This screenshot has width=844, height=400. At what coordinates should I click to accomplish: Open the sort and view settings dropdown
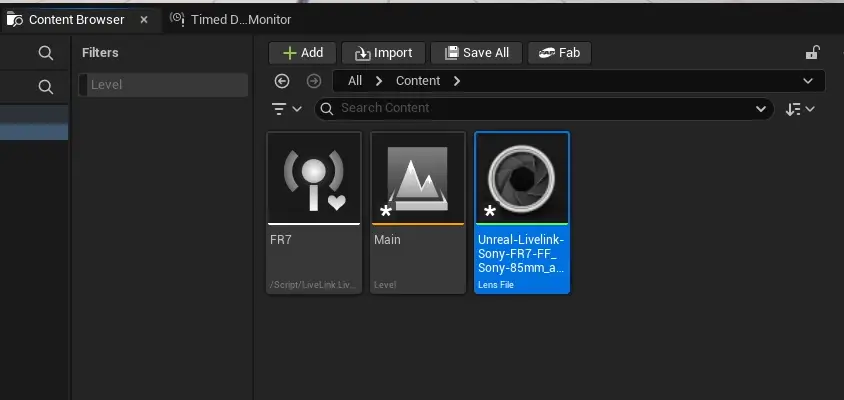[800, 109]
